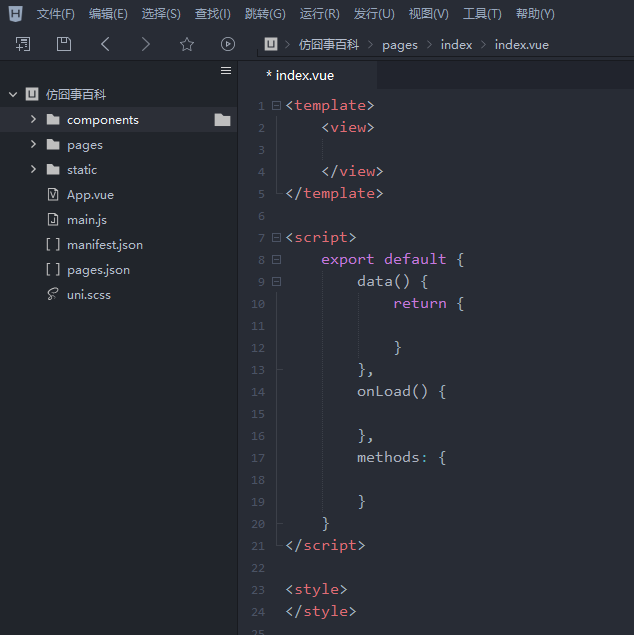This screenshot has height=635, width=634.
Task: Click the closing </script> tag
Action: (325, 546)
